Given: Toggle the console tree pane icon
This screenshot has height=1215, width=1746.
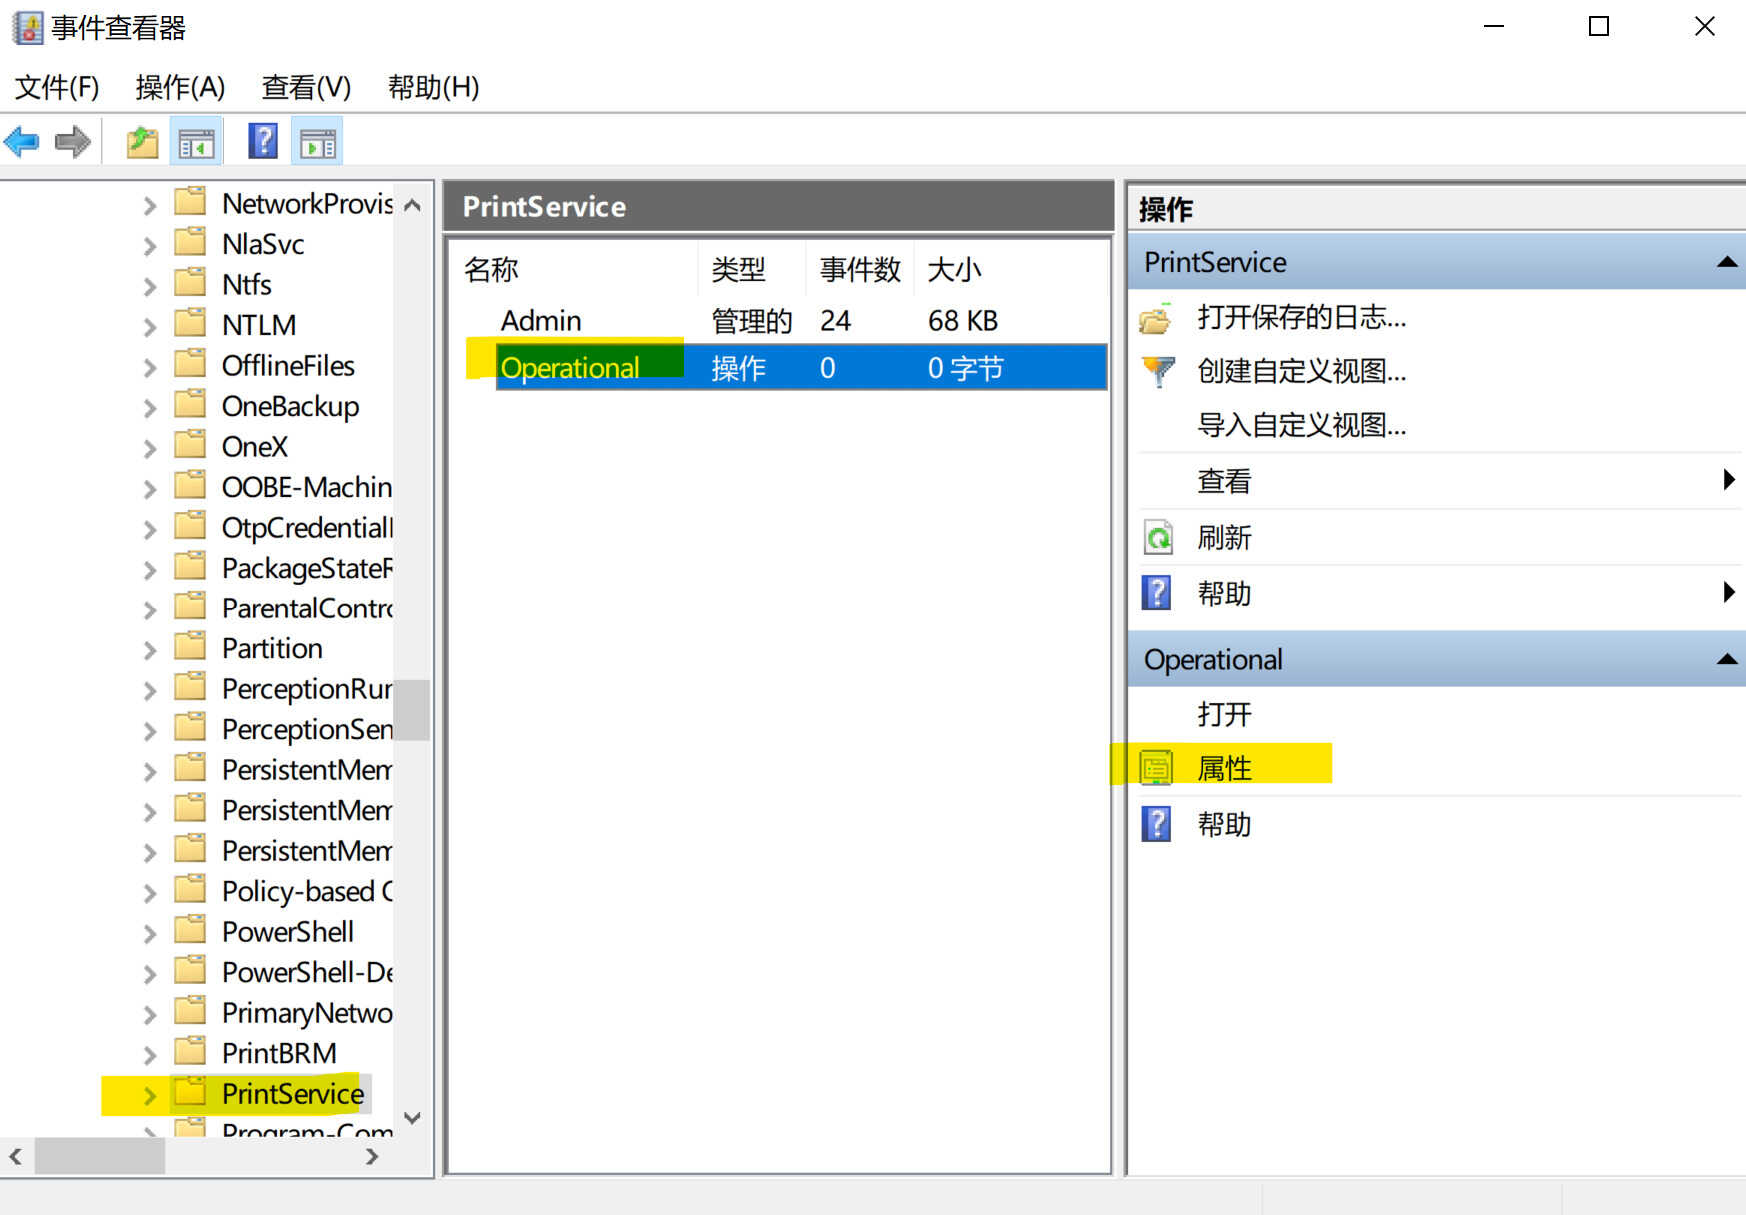Looking at the screenshot, I should (196, 143).
